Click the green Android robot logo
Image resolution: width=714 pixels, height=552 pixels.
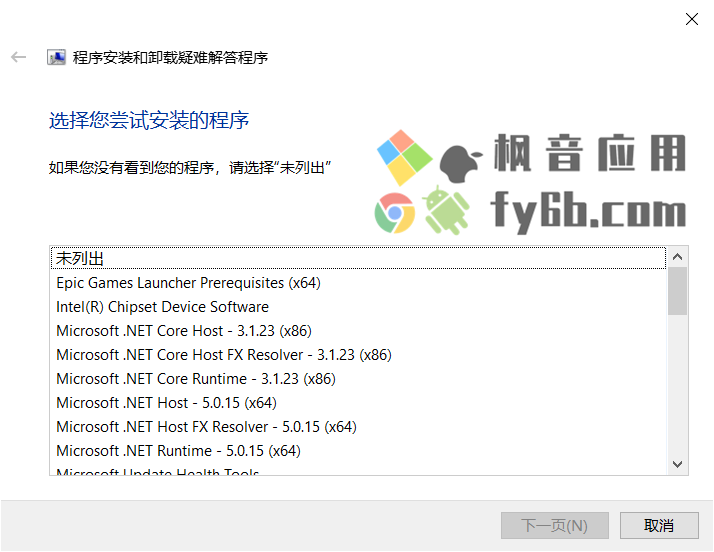(x=446, y=210)
